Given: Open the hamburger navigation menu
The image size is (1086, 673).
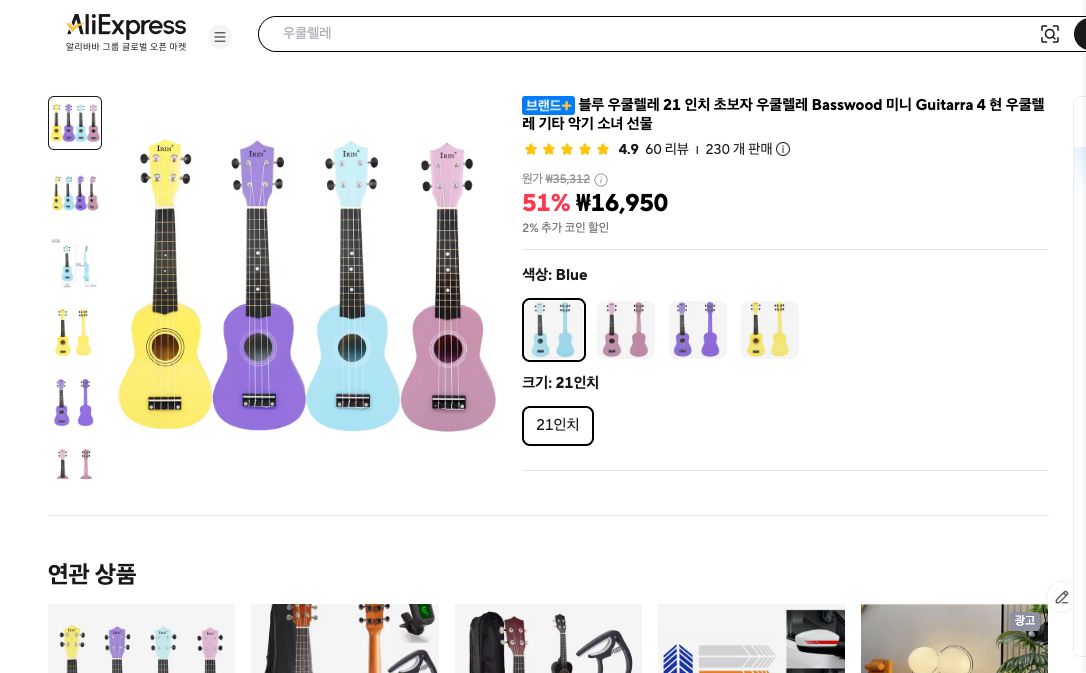Looking at the screenshot, I should (220, 37).
